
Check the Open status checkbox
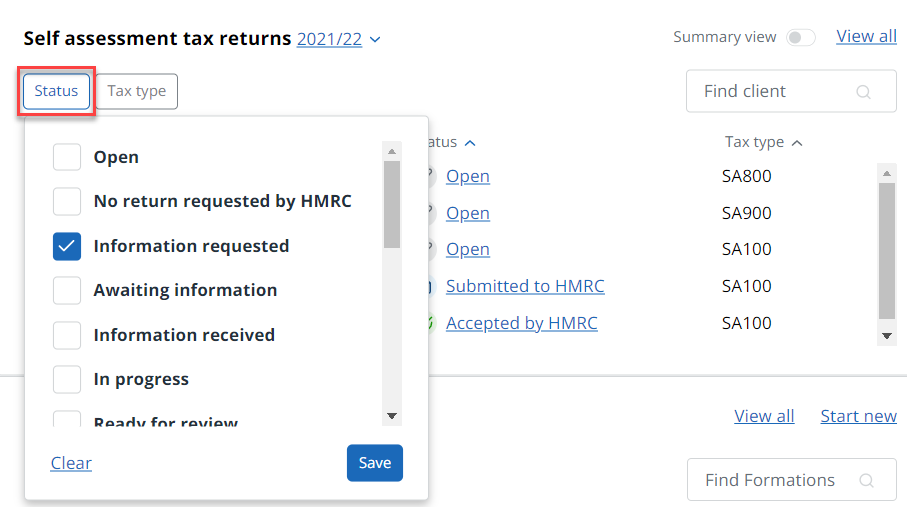[67, 157]
